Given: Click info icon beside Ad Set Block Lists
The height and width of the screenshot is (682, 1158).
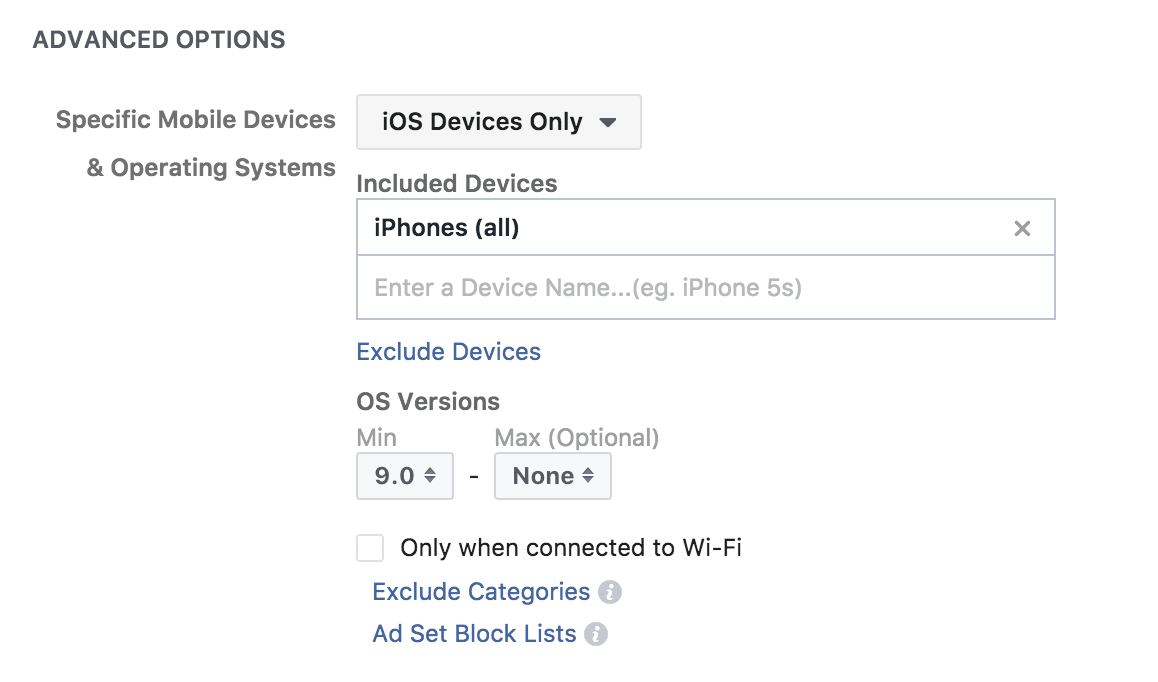Looking at the screenshot, I should (x=596, y=634).
